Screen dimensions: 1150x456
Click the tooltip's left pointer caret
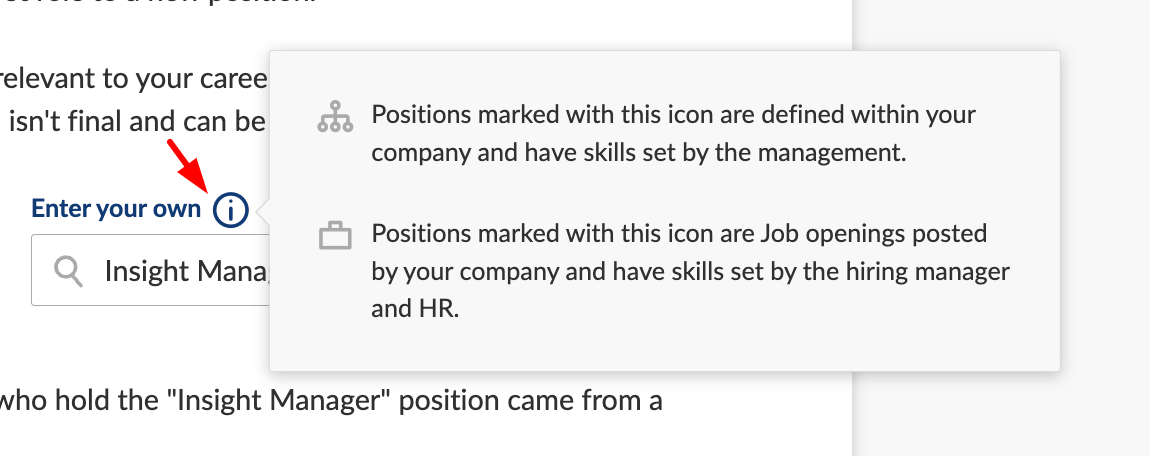click(263, 211)
